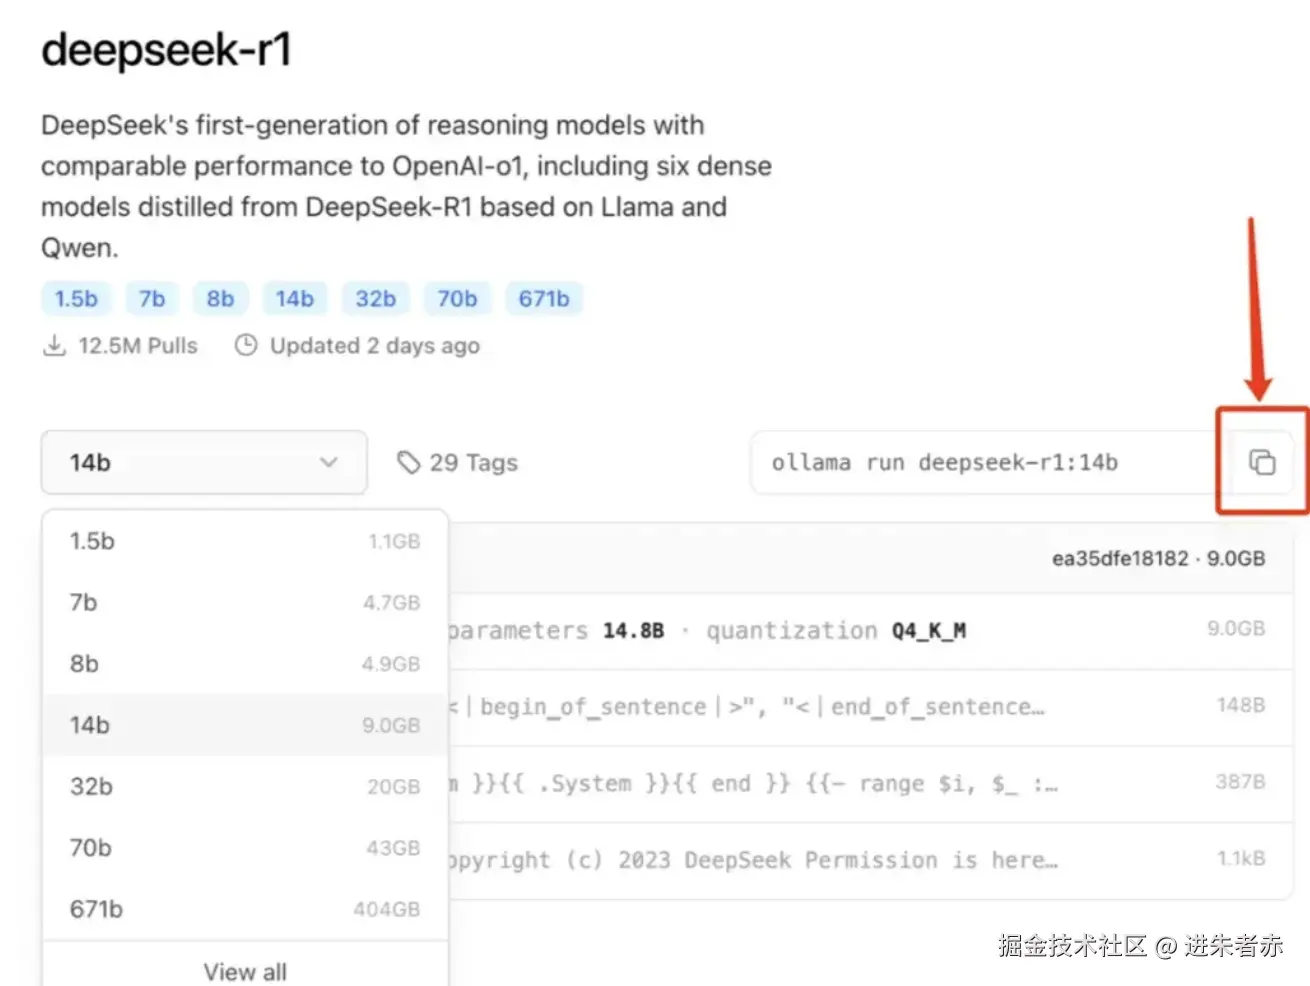Click the ollama run command field
1310x986 pixels.
(x=944, y=463)
